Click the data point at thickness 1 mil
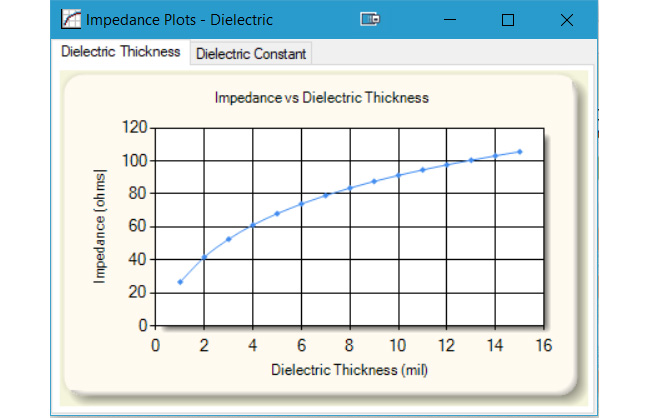Image resolution: width=650 pixels, height=418 pixels. pyautogui.click(x=180, y=282)
